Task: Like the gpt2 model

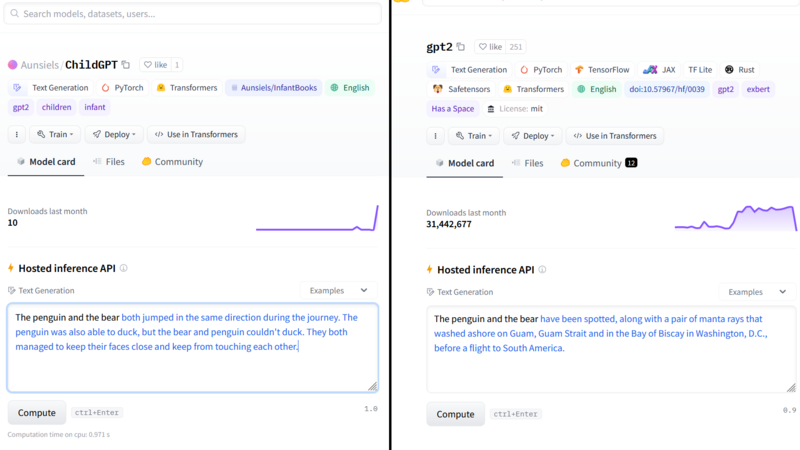Action: 490,47
